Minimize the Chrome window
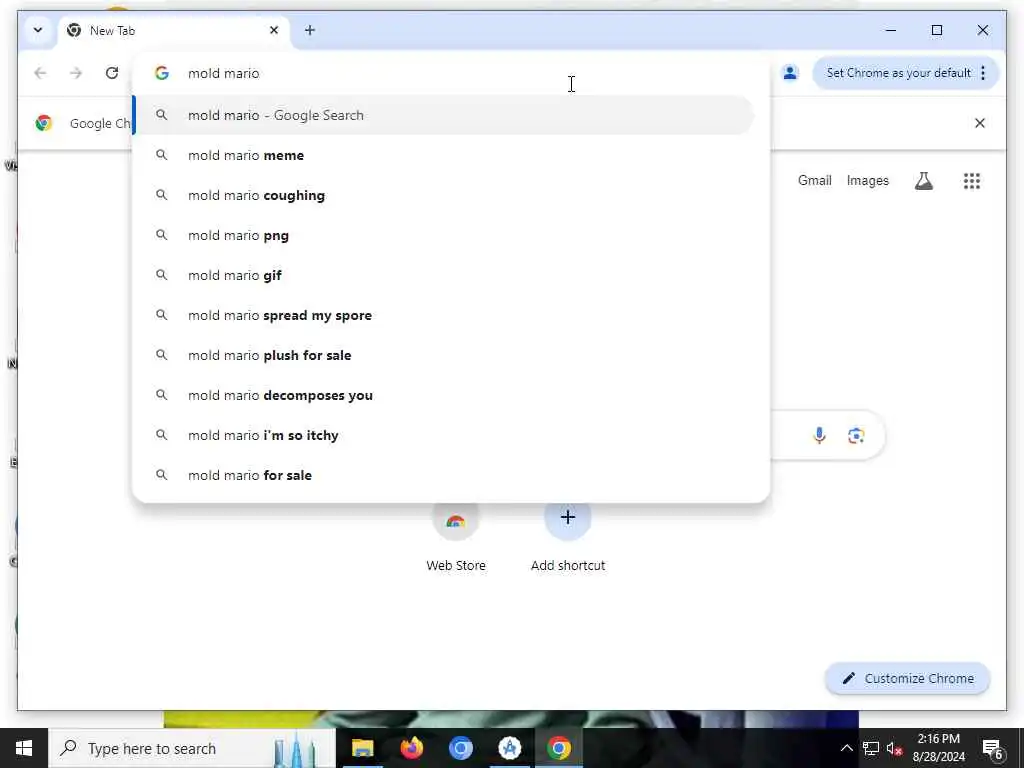Screen dimensions: 1024x768 pos(891,30)
